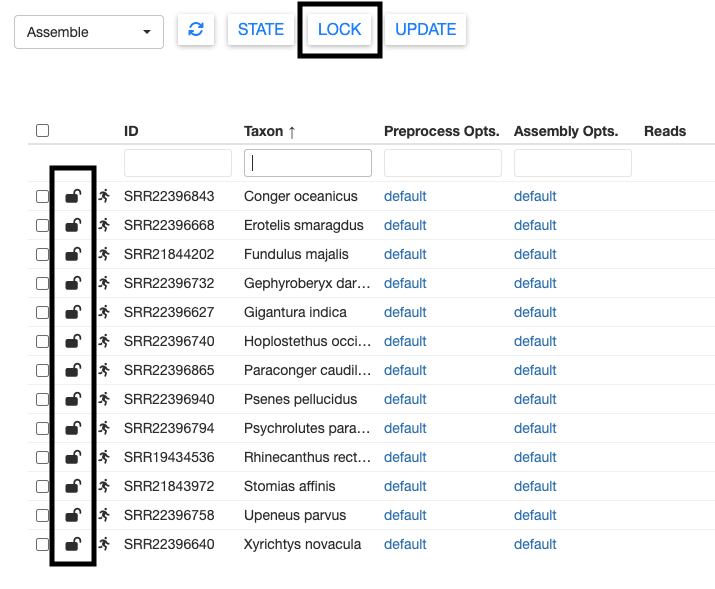The height and width of the screenshot is (589, 715).
Task: Open the Assemble dropdown
Action: point(89,32)
